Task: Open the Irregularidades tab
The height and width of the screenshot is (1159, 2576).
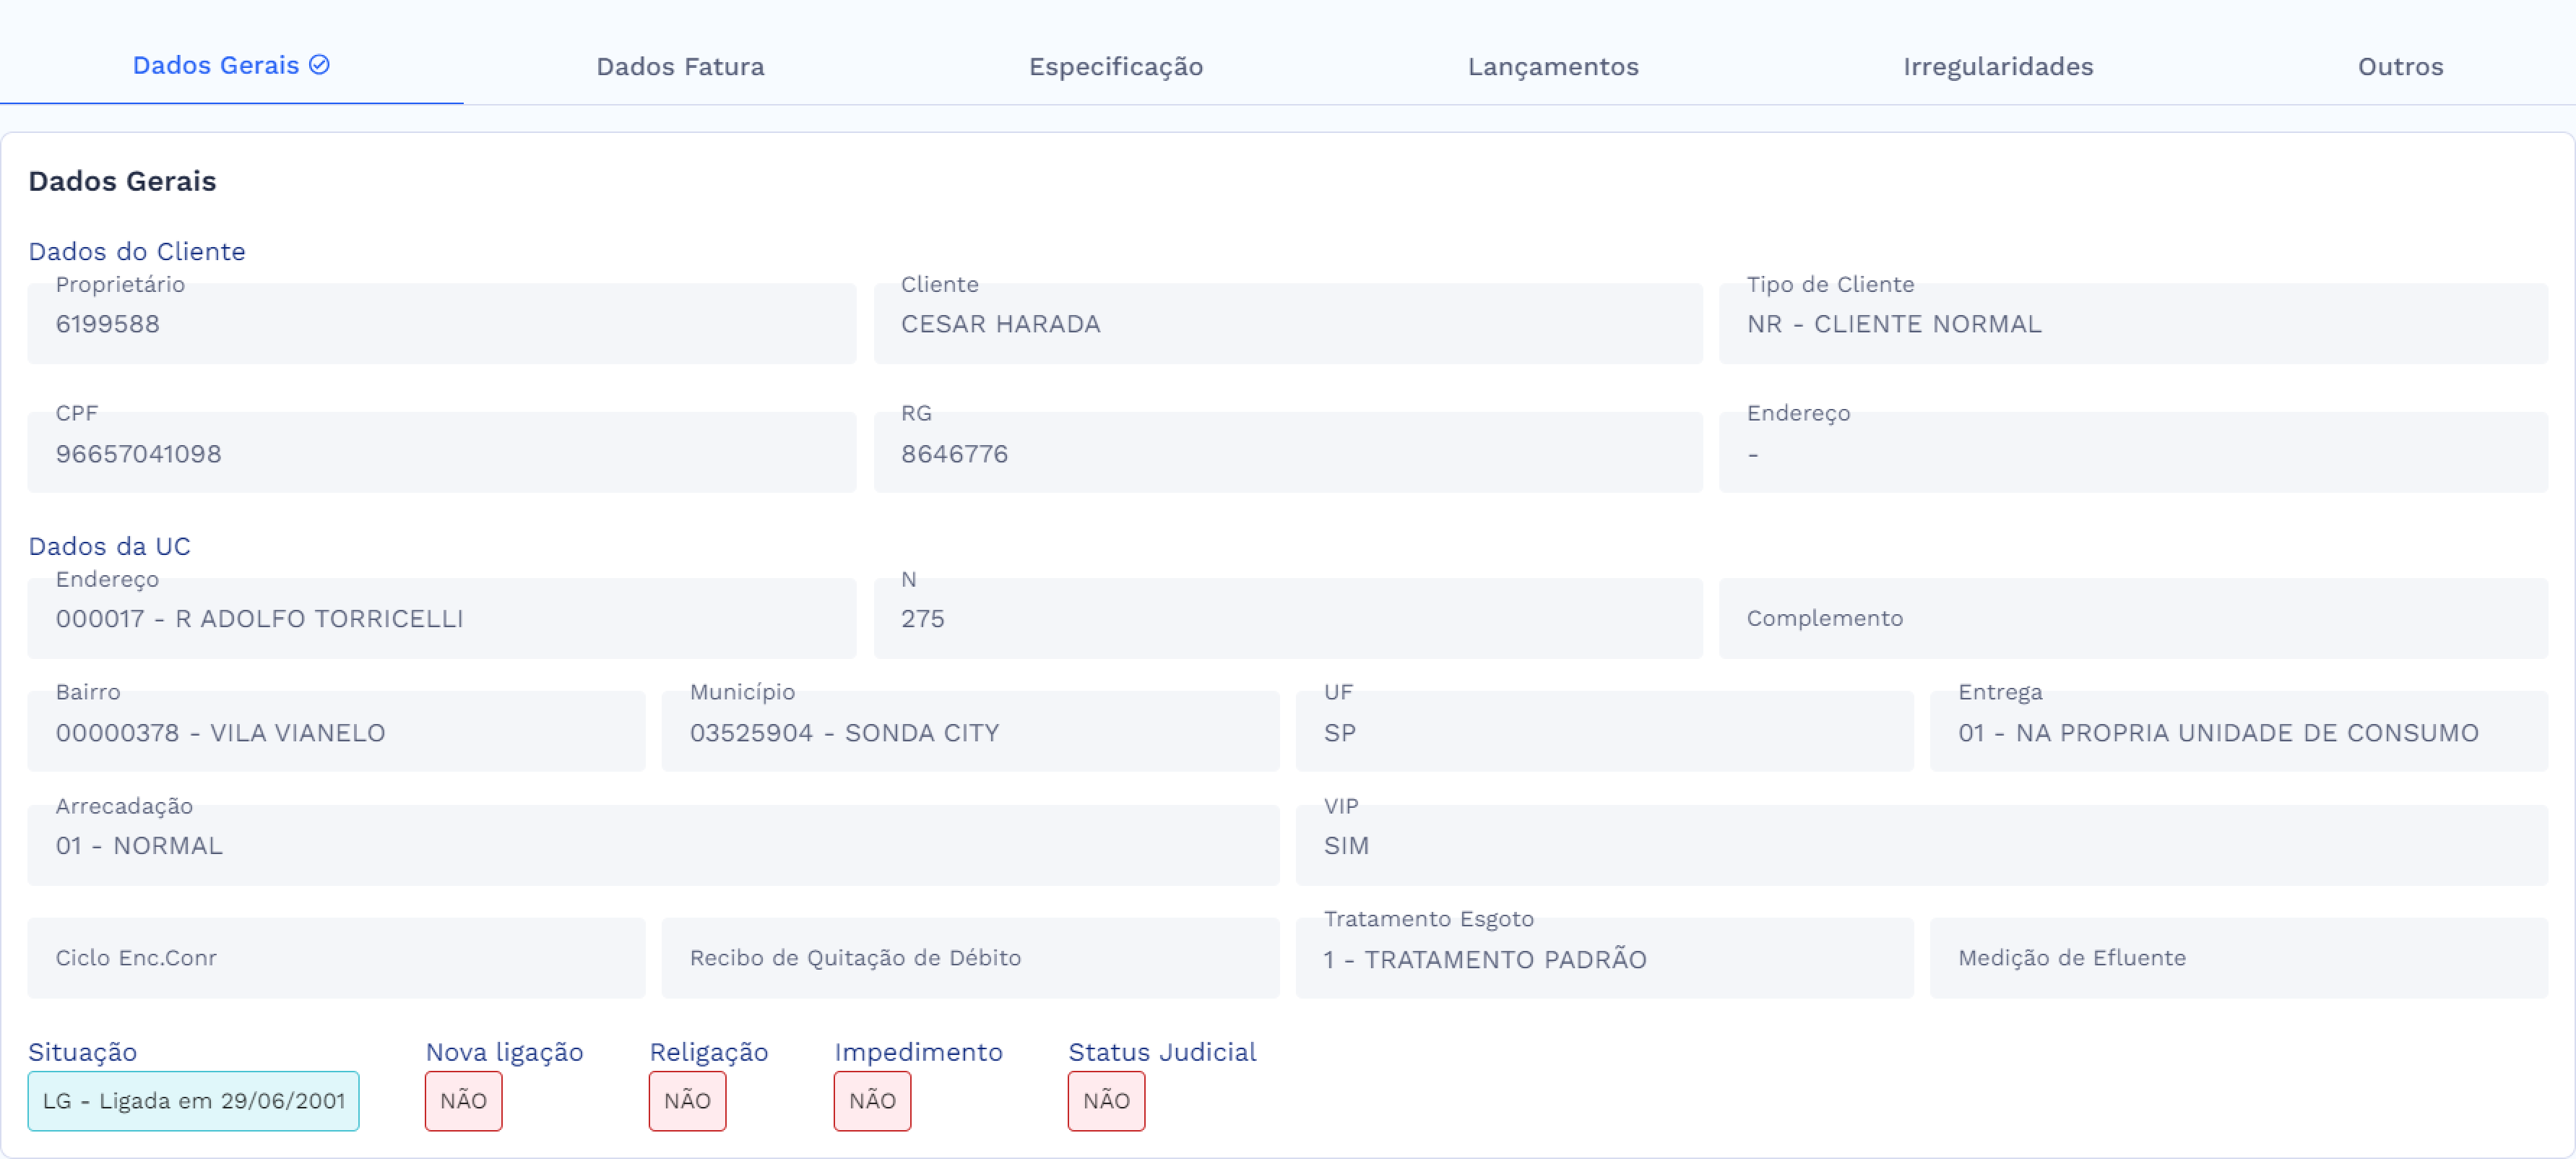Action: point(1997,66)
